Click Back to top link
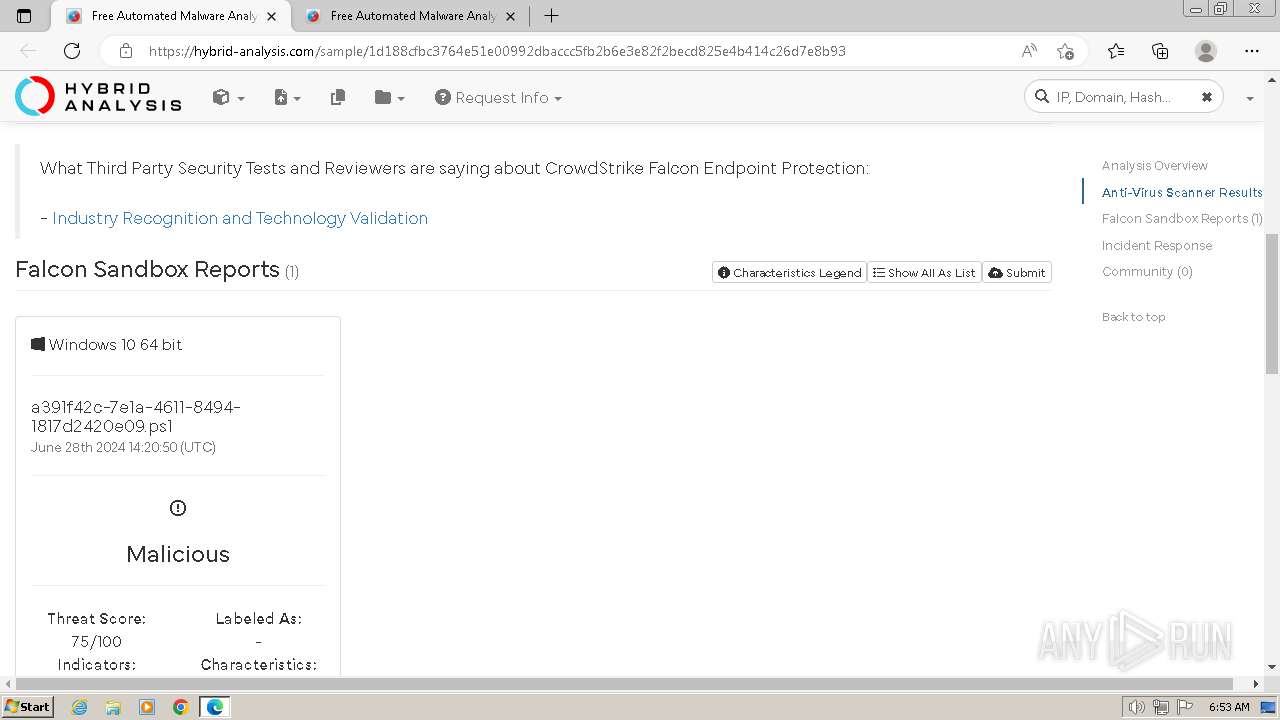This screenshot has height=720, width=1280. [1134, 317]
